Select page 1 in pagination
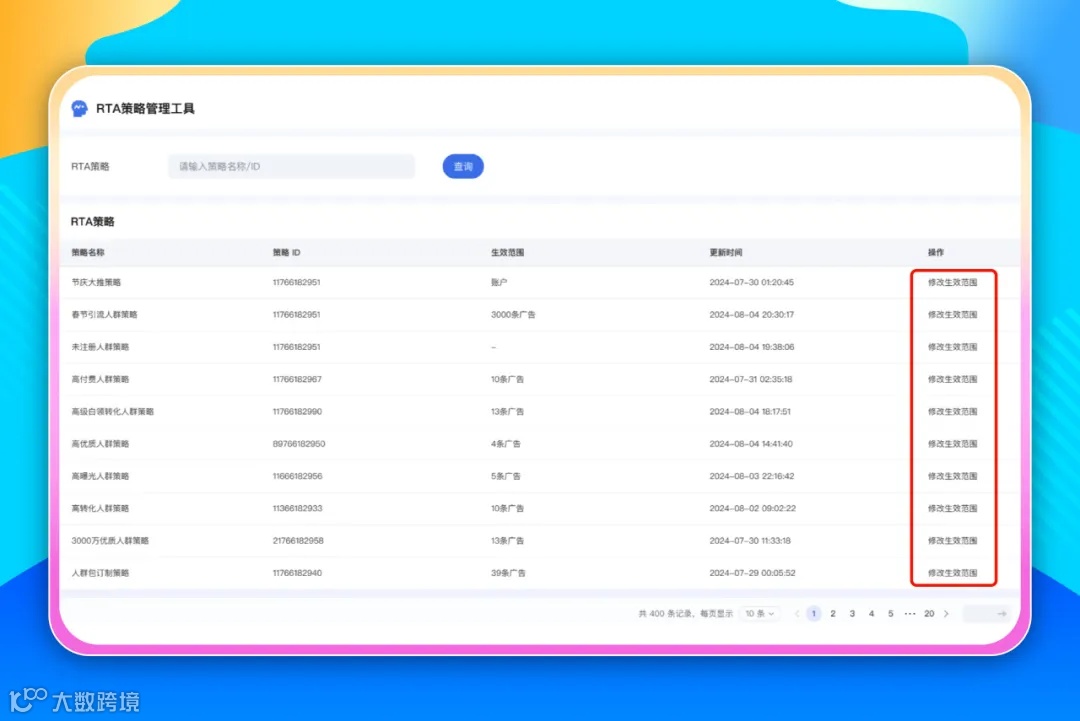The image size is (1080, 721). coord(813,614)
